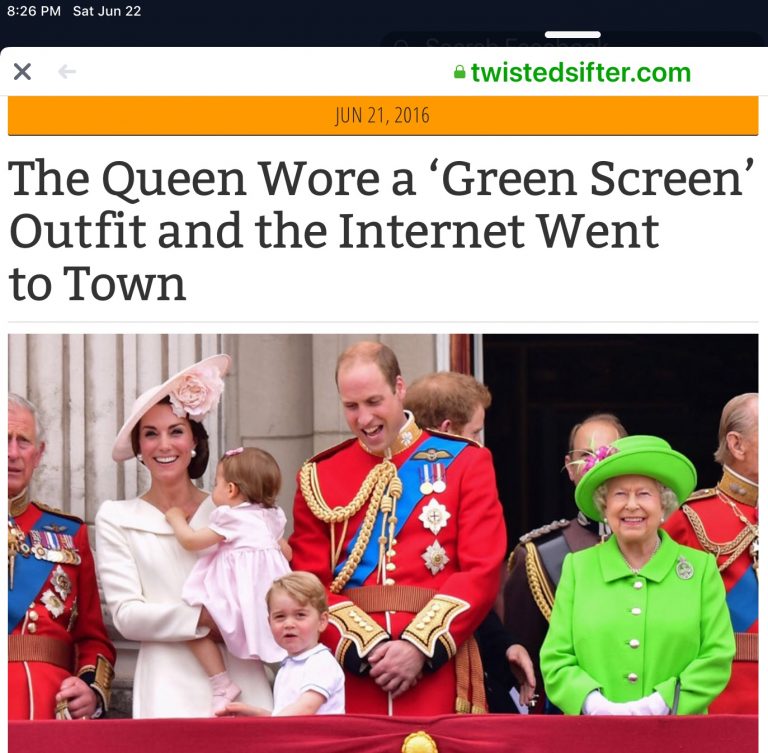Tap the dimmed search field behind the sheet

(571, 40)
